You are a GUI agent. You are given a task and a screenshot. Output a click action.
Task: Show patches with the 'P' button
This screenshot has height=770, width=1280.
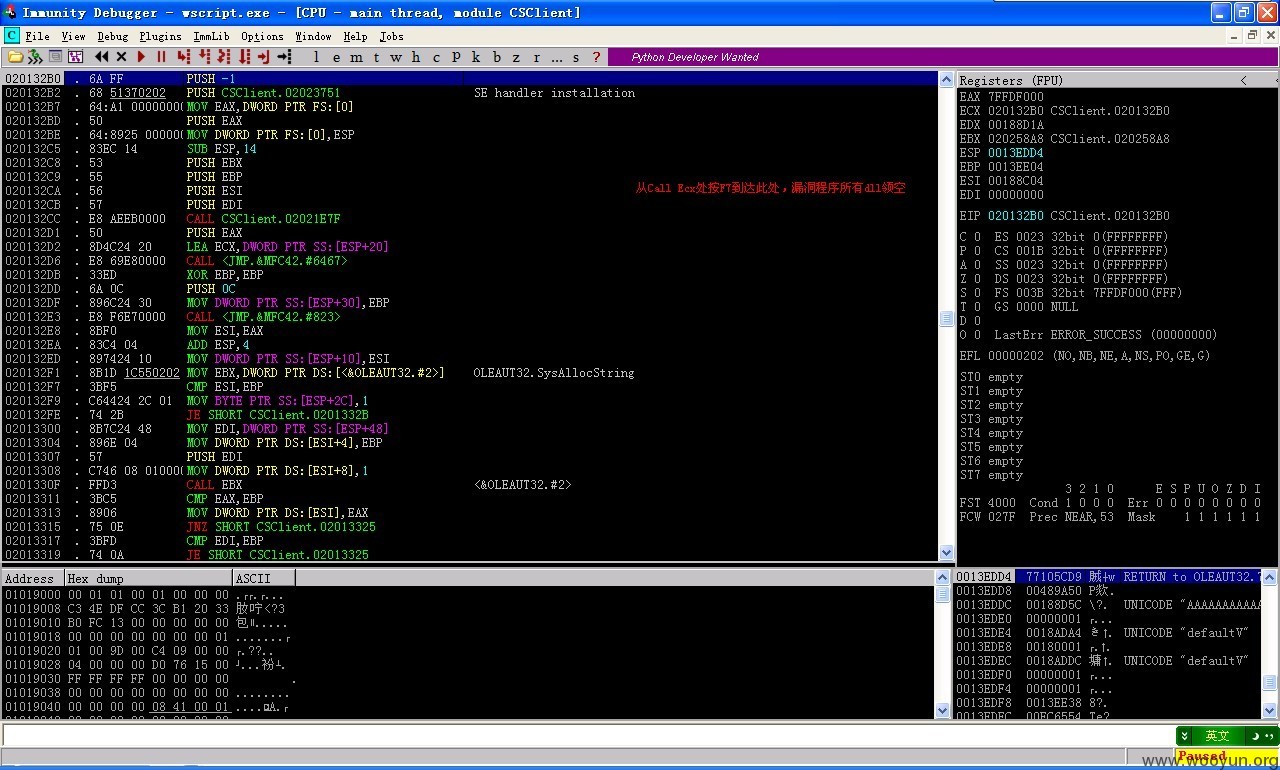point(456,57)
